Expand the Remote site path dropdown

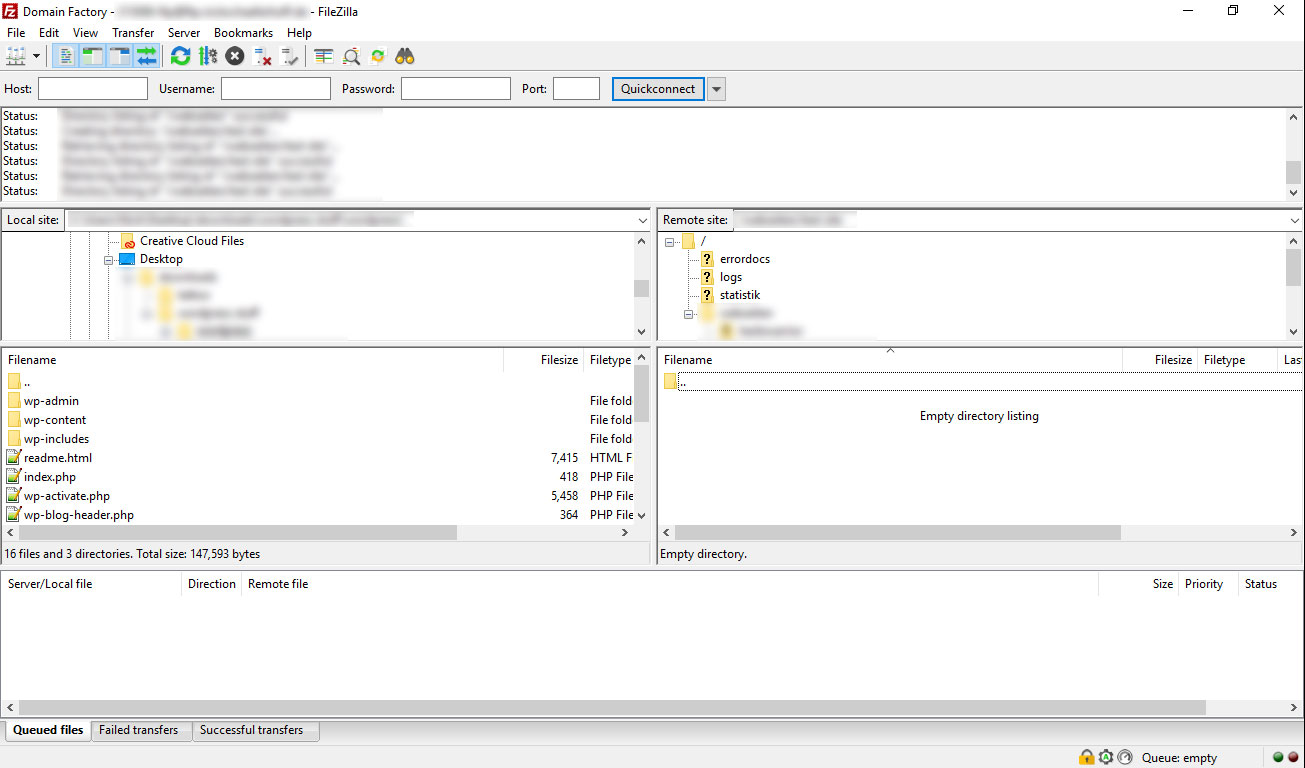[x=1294, y=220]
